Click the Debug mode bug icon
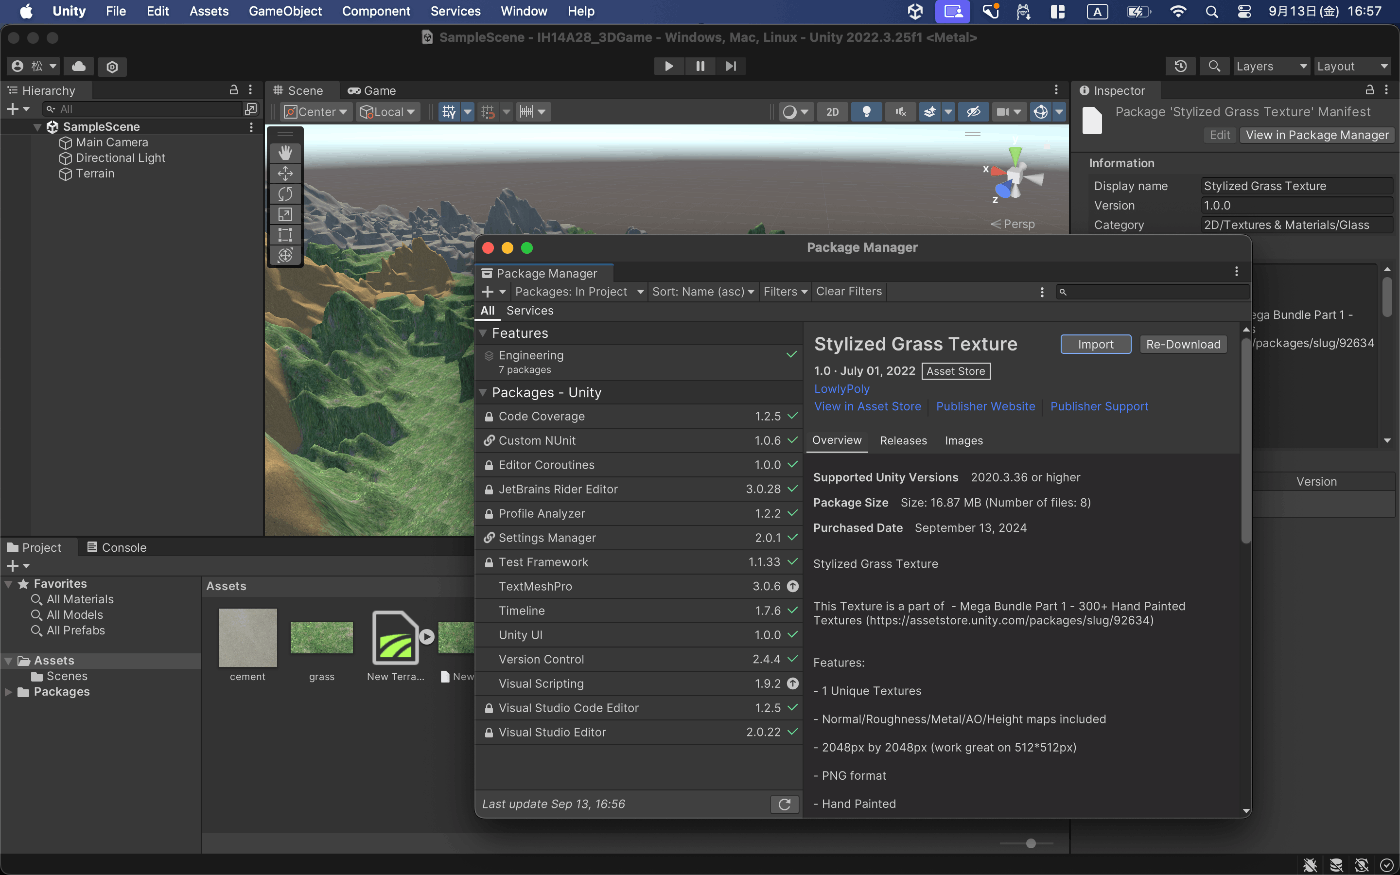This screenshot has width=1400, height=875. click(1310, 865)
